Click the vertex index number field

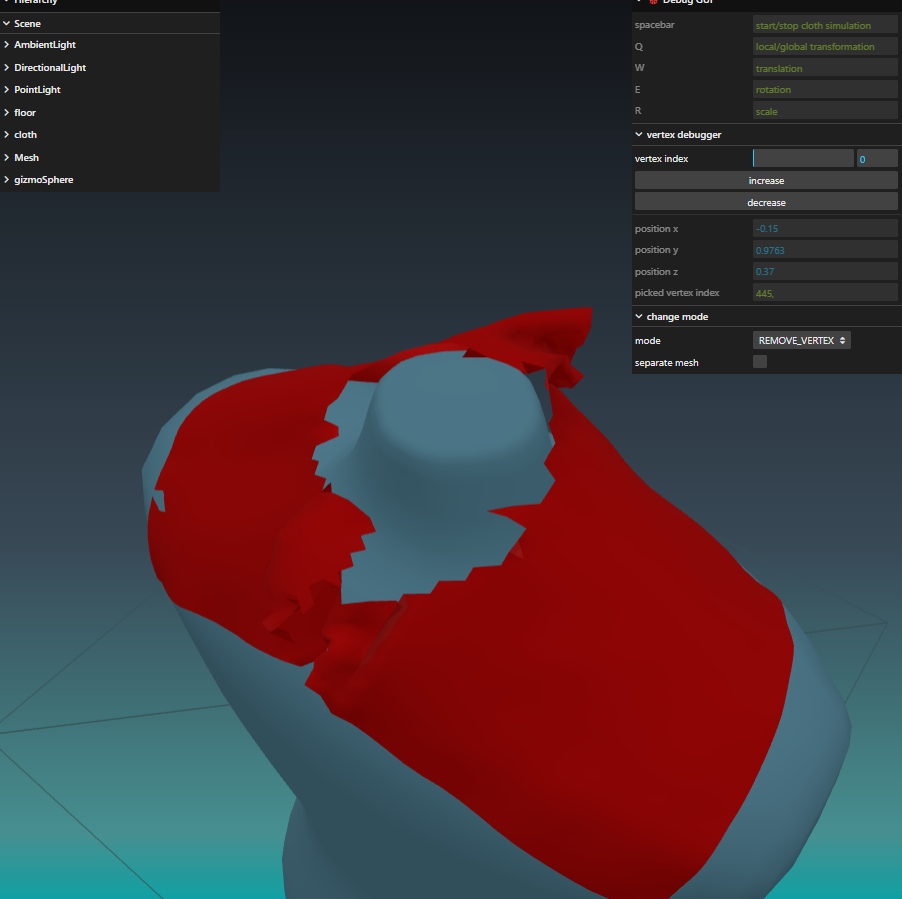point(877,159)
